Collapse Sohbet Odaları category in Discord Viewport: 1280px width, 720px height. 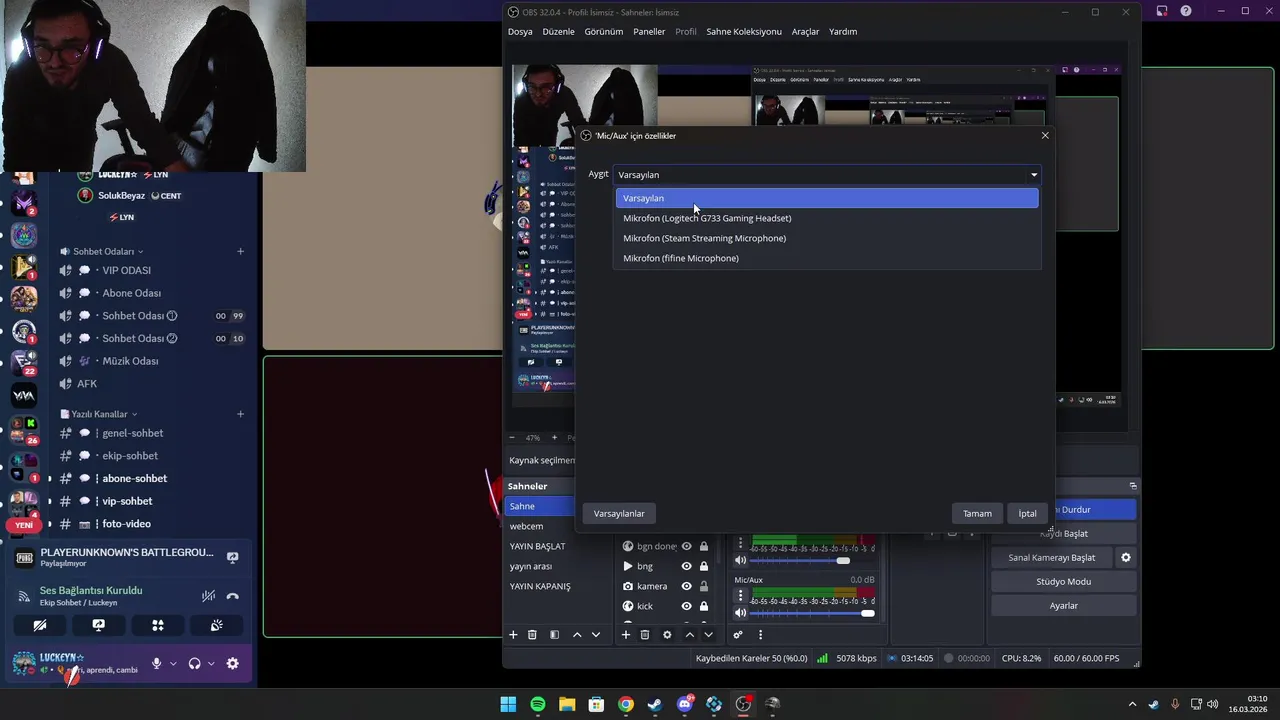[102, 251]
